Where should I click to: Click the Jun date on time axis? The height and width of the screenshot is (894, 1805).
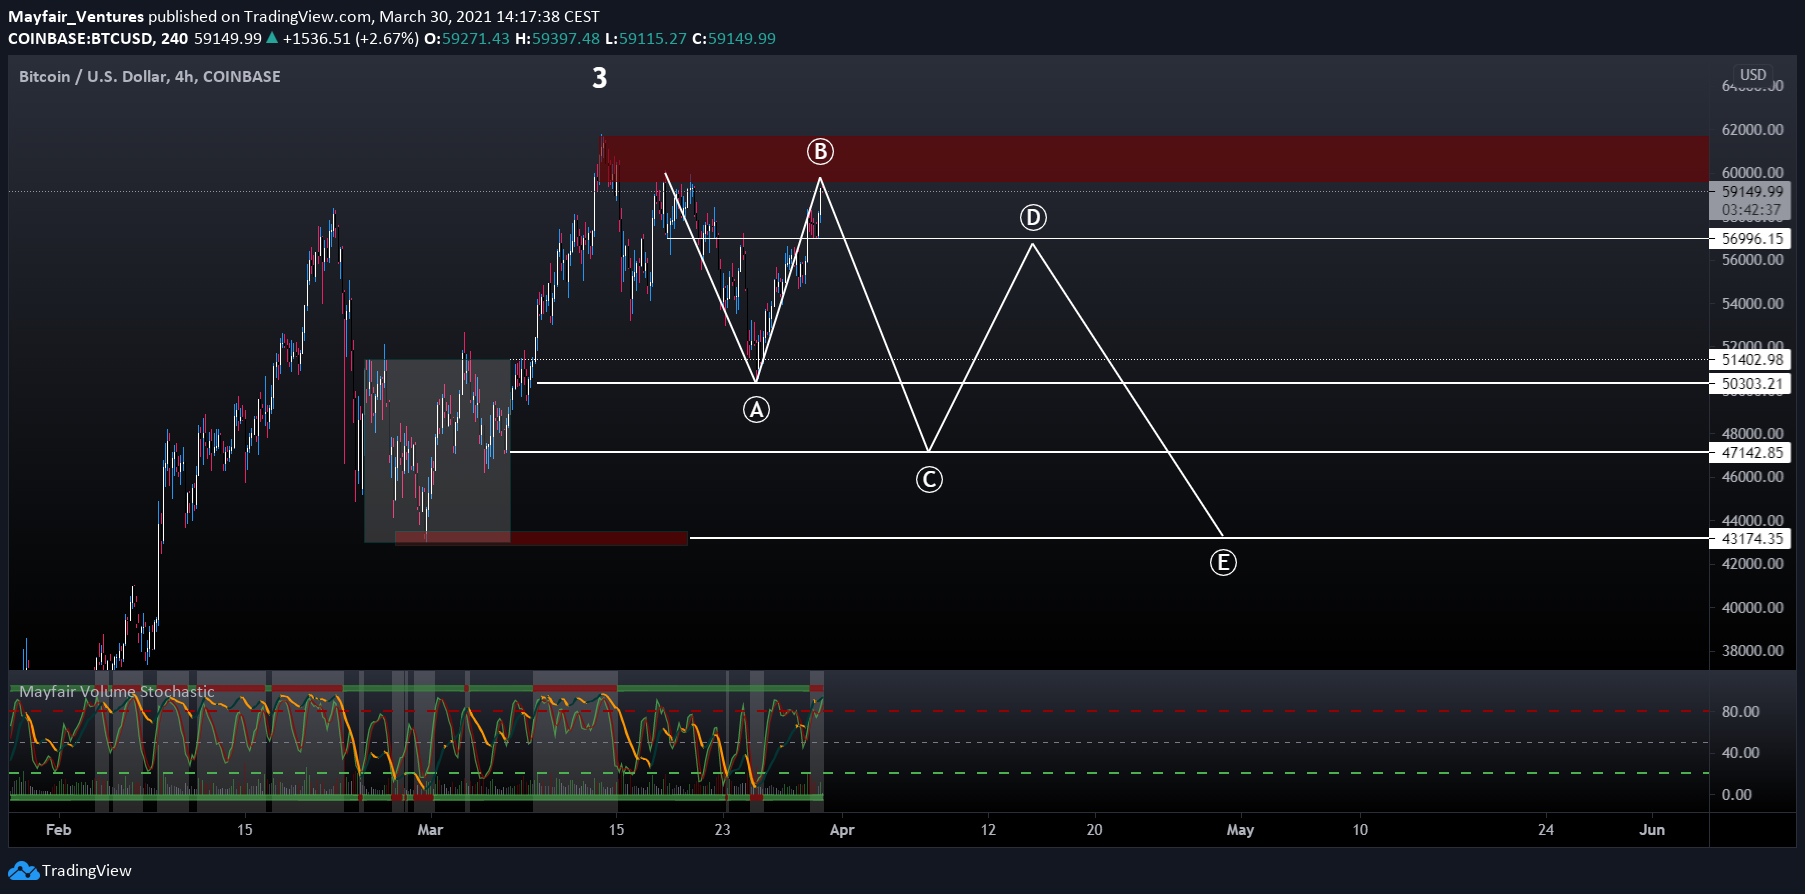coord(1652,830)
